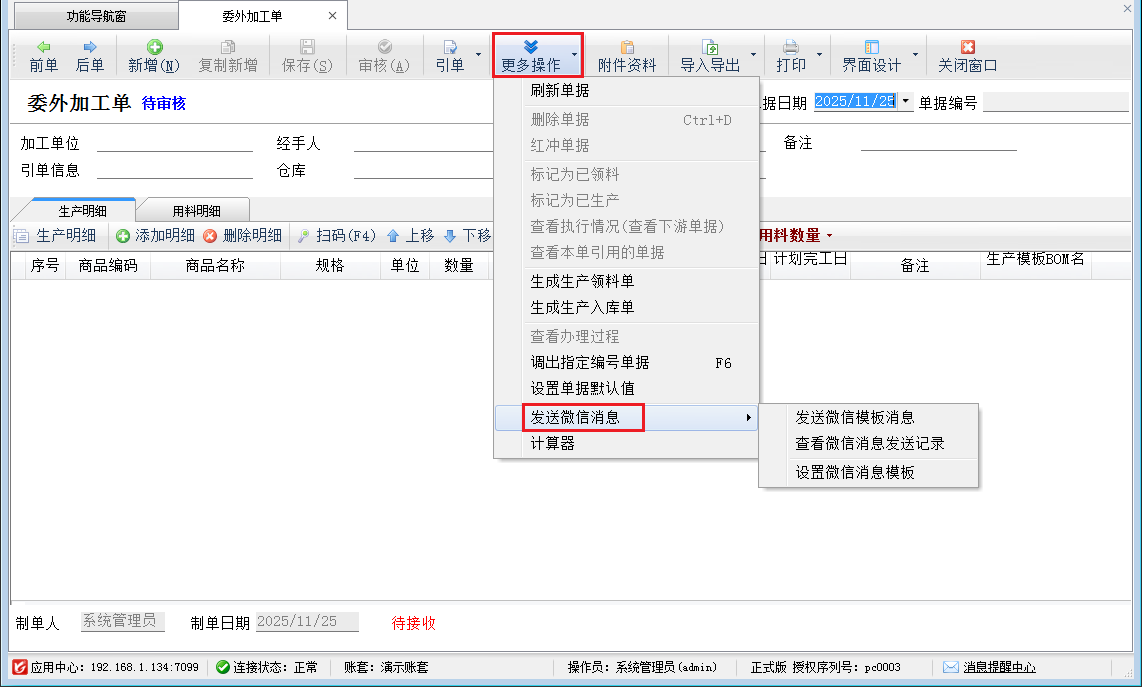Image resolution: width=1142 pixels, height=687 pixels.
Task: Click the 单据编号 input field
Action: 1054,103
